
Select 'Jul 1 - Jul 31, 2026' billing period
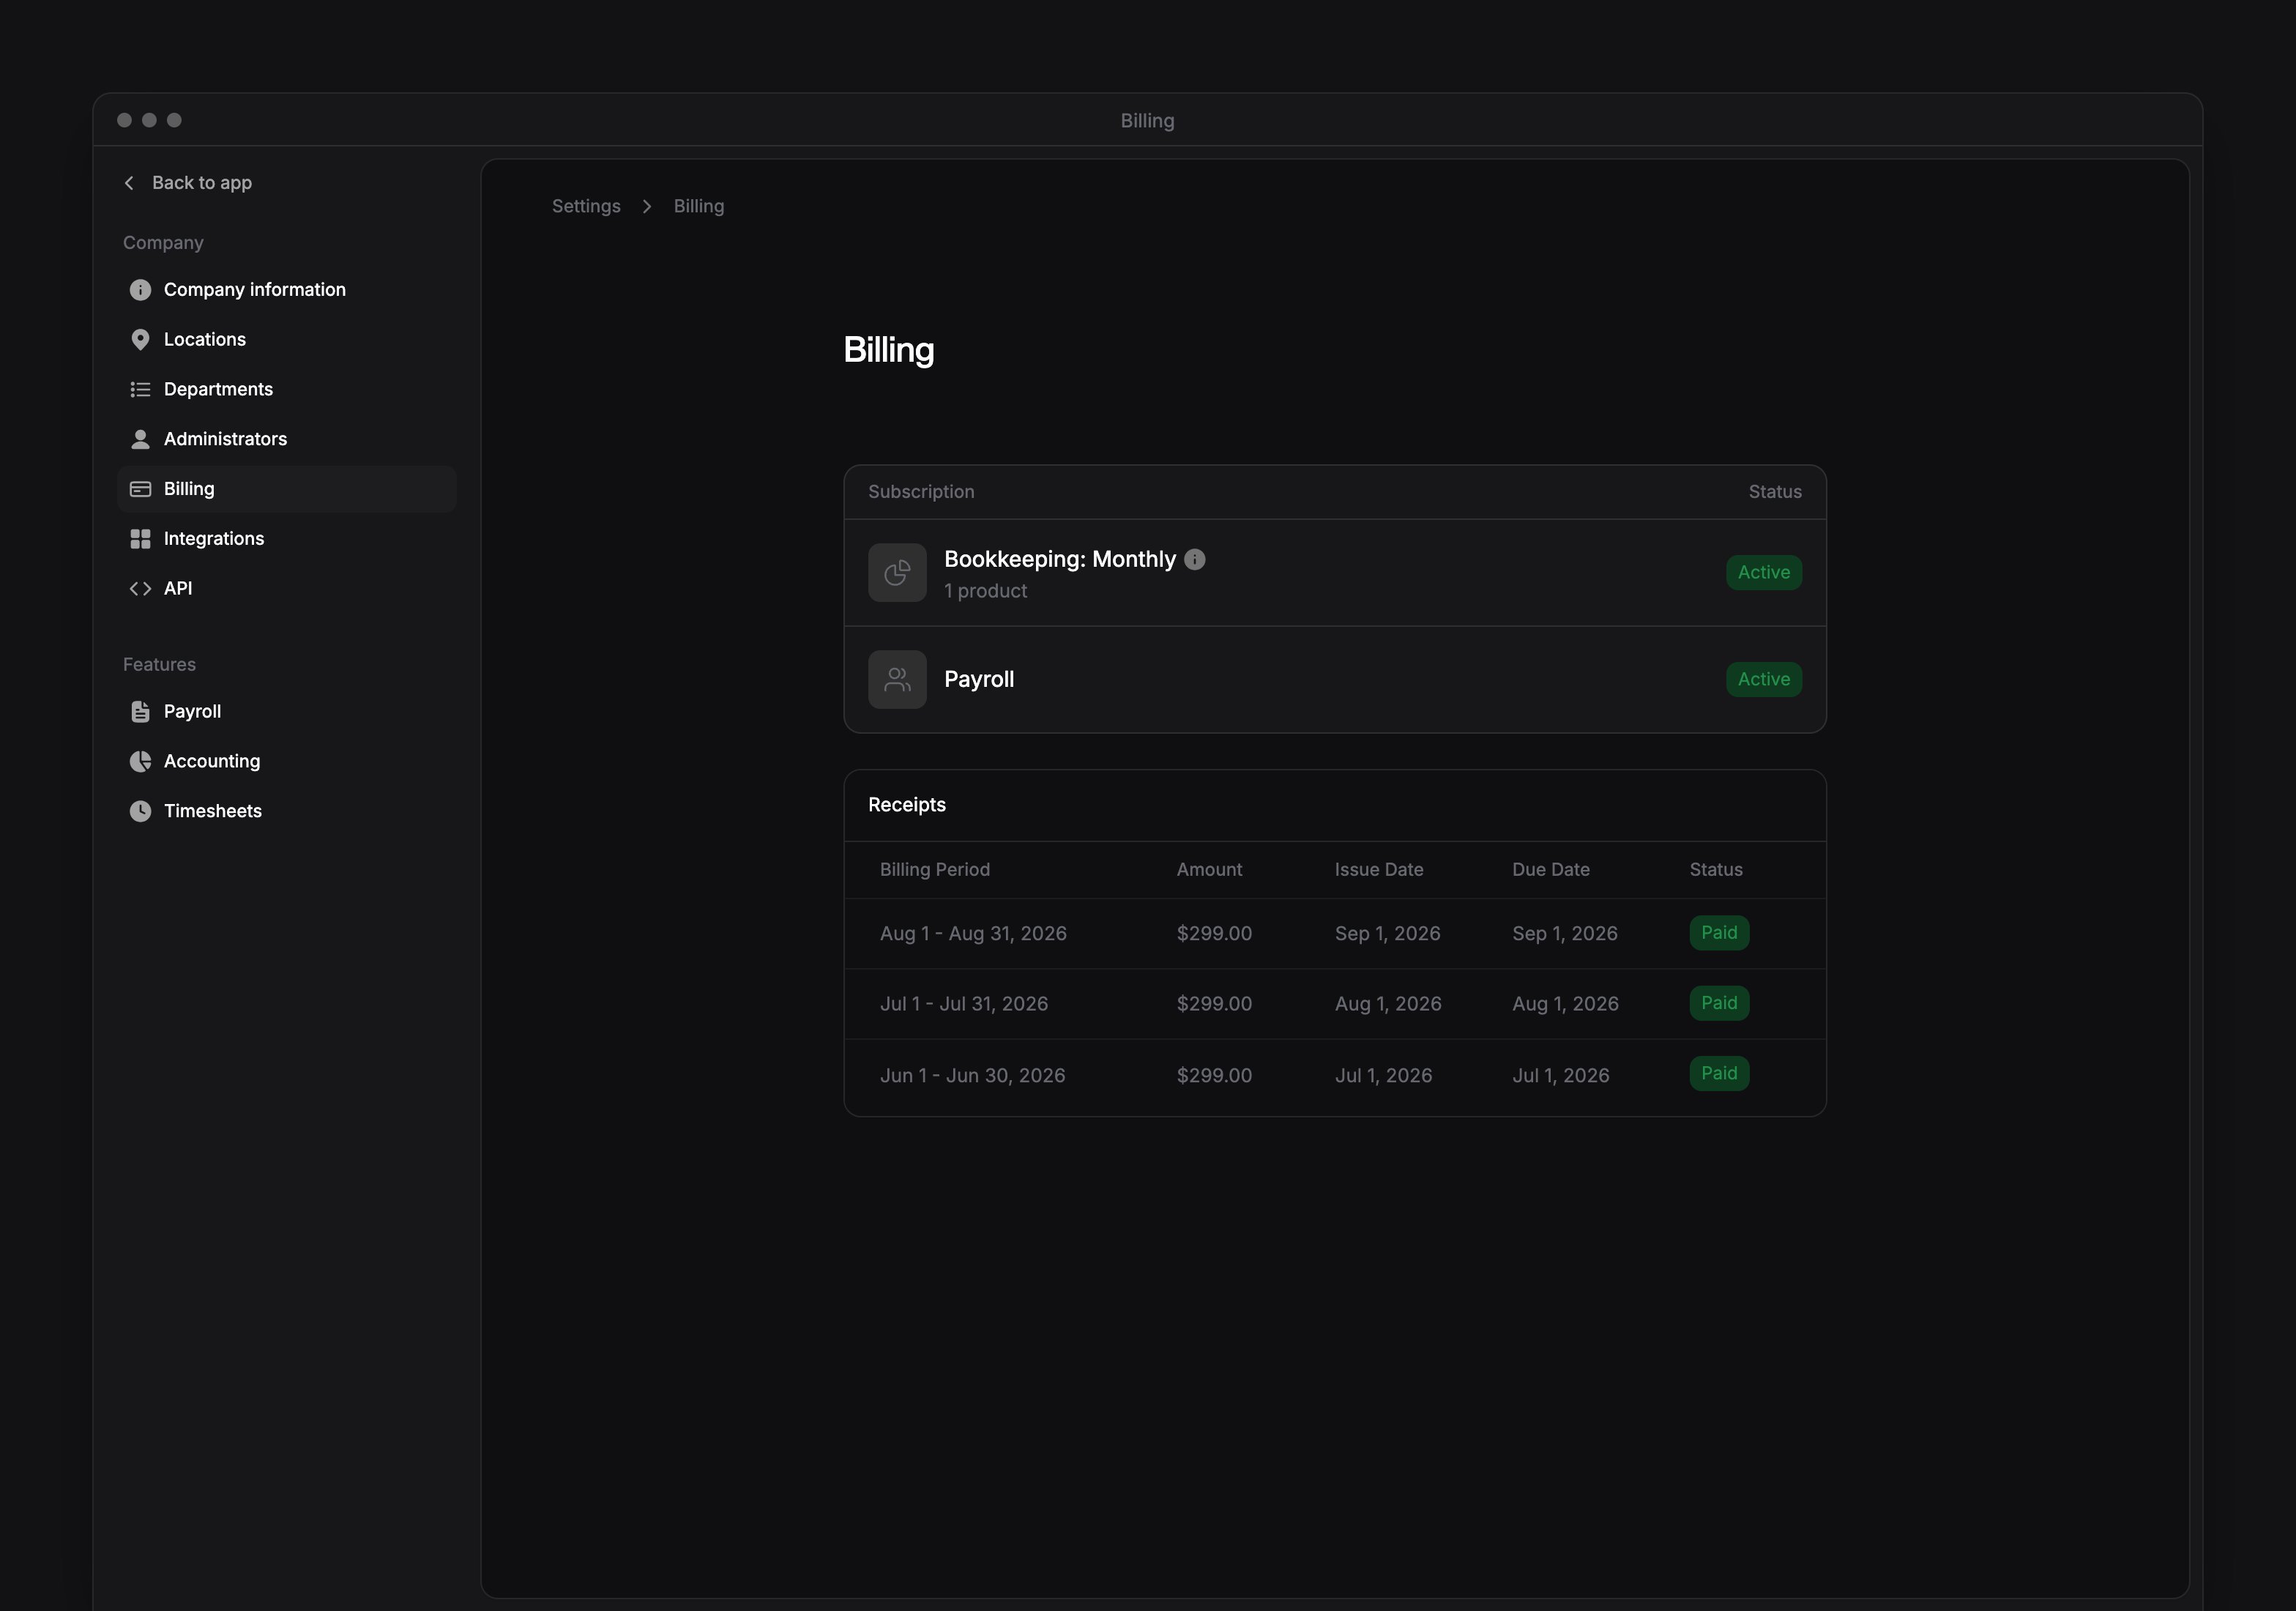point(964,1003)
